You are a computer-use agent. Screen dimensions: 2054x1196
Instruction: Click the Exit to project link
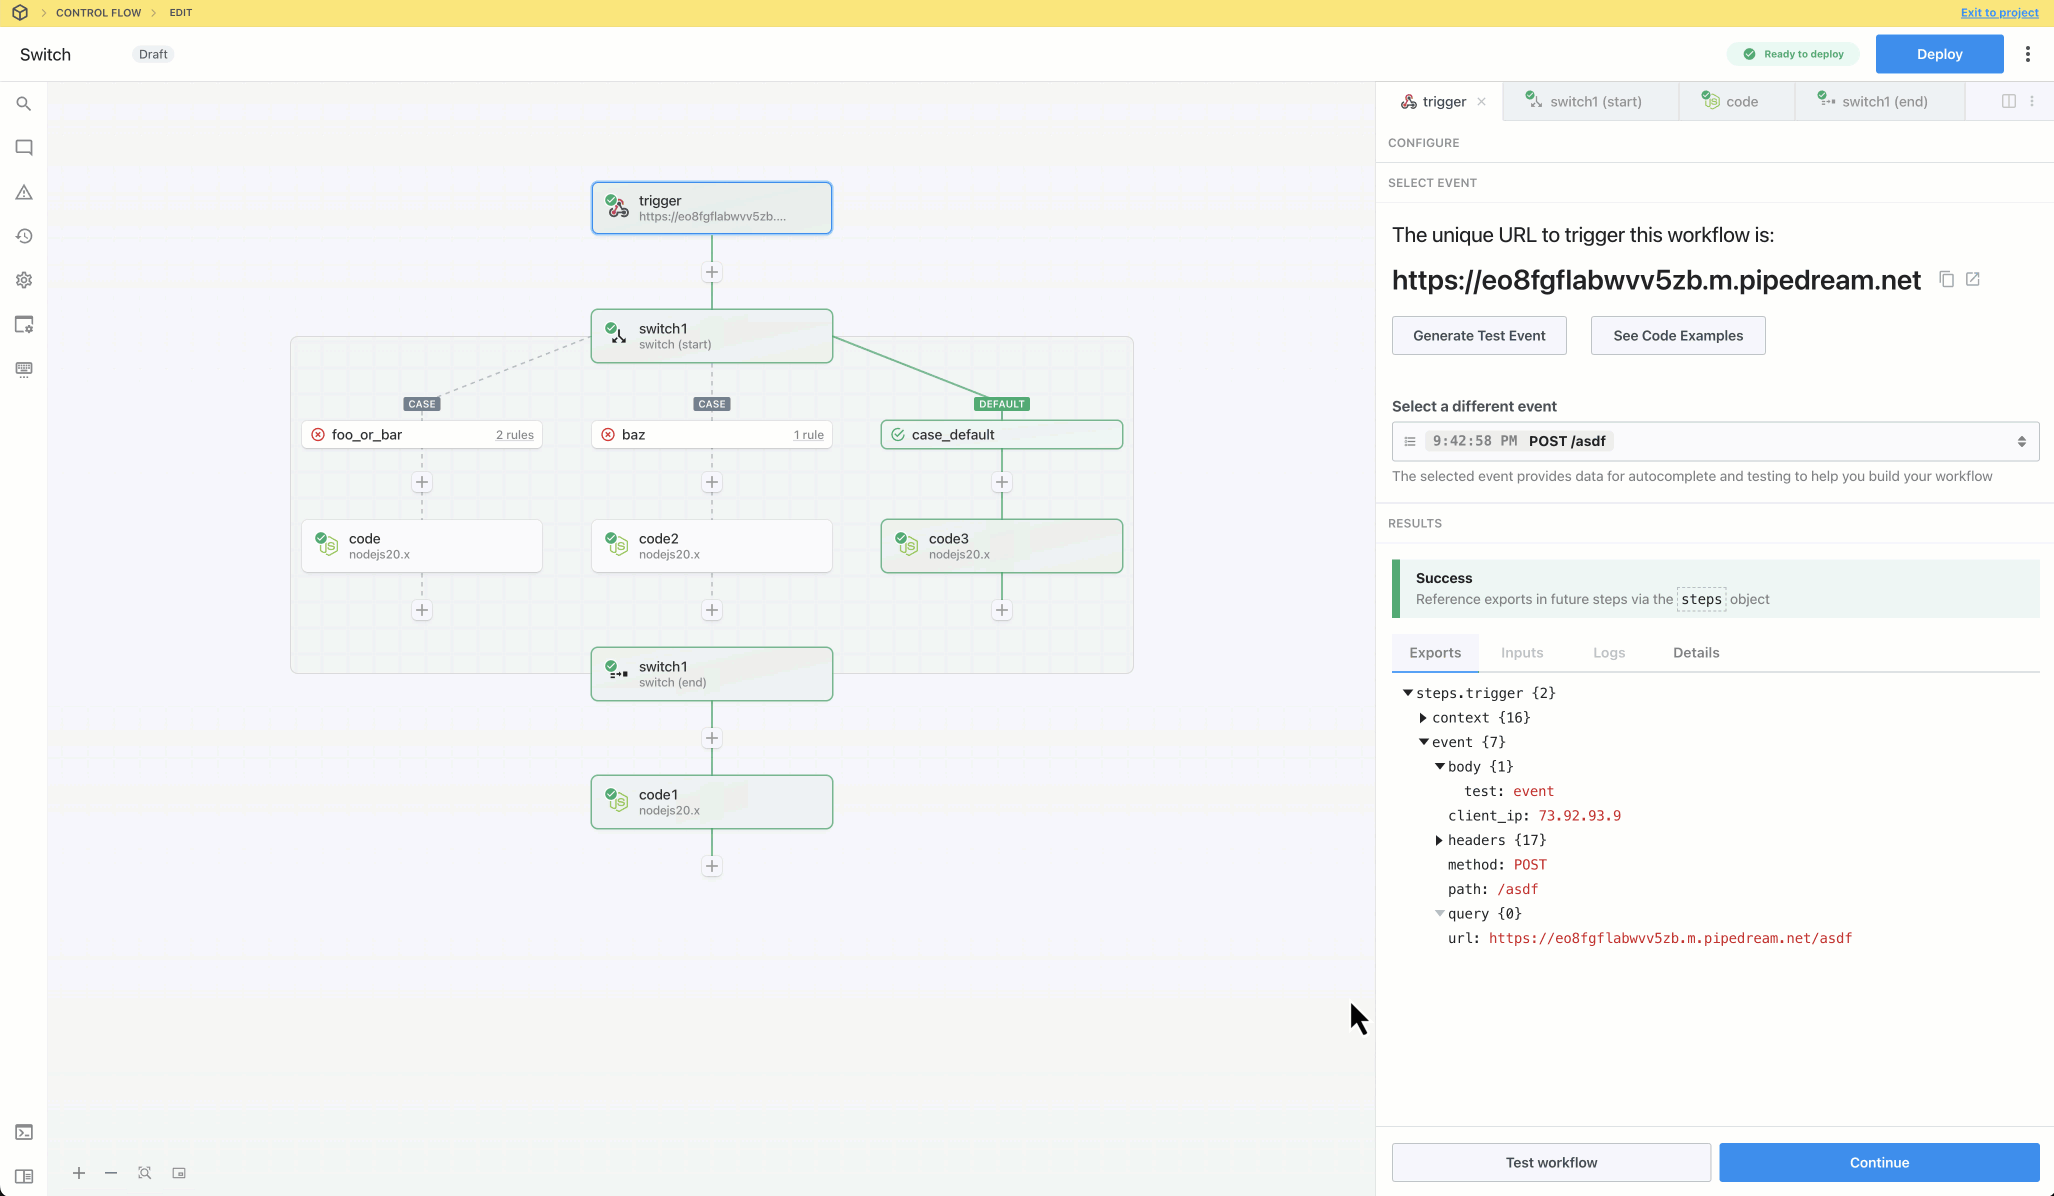pos(1999,13)
